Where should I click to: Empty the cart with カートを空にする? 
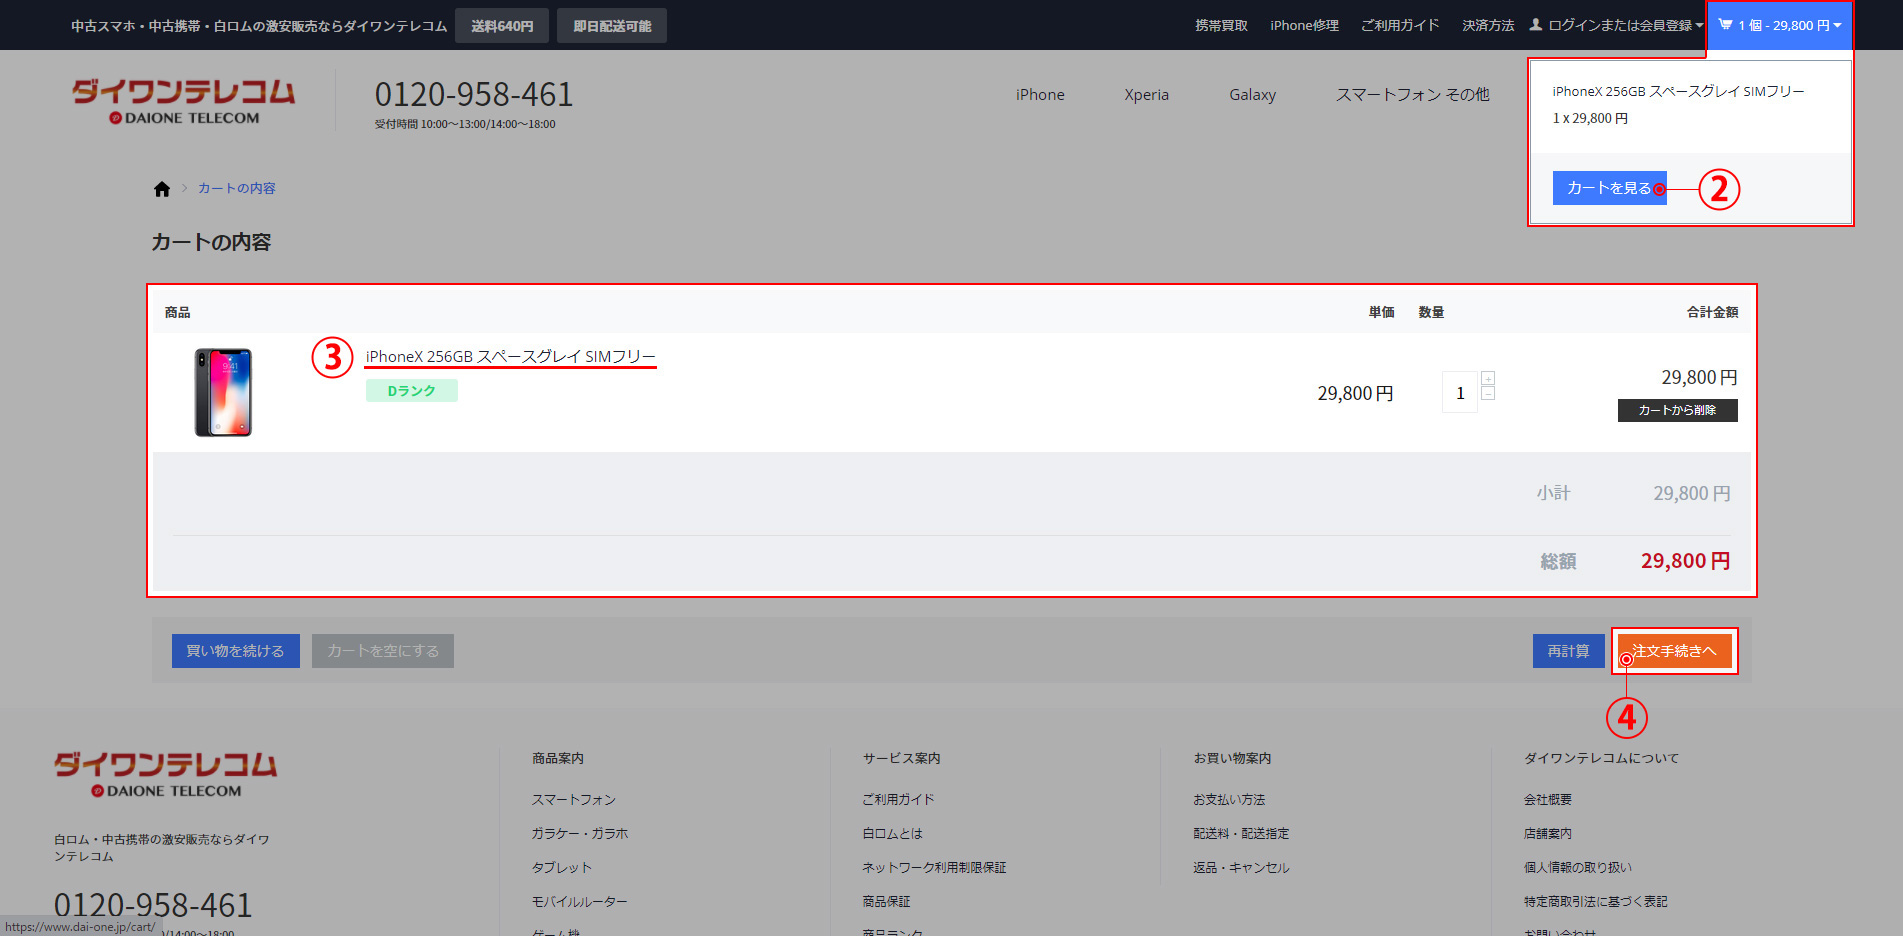[x=383, y=651]
